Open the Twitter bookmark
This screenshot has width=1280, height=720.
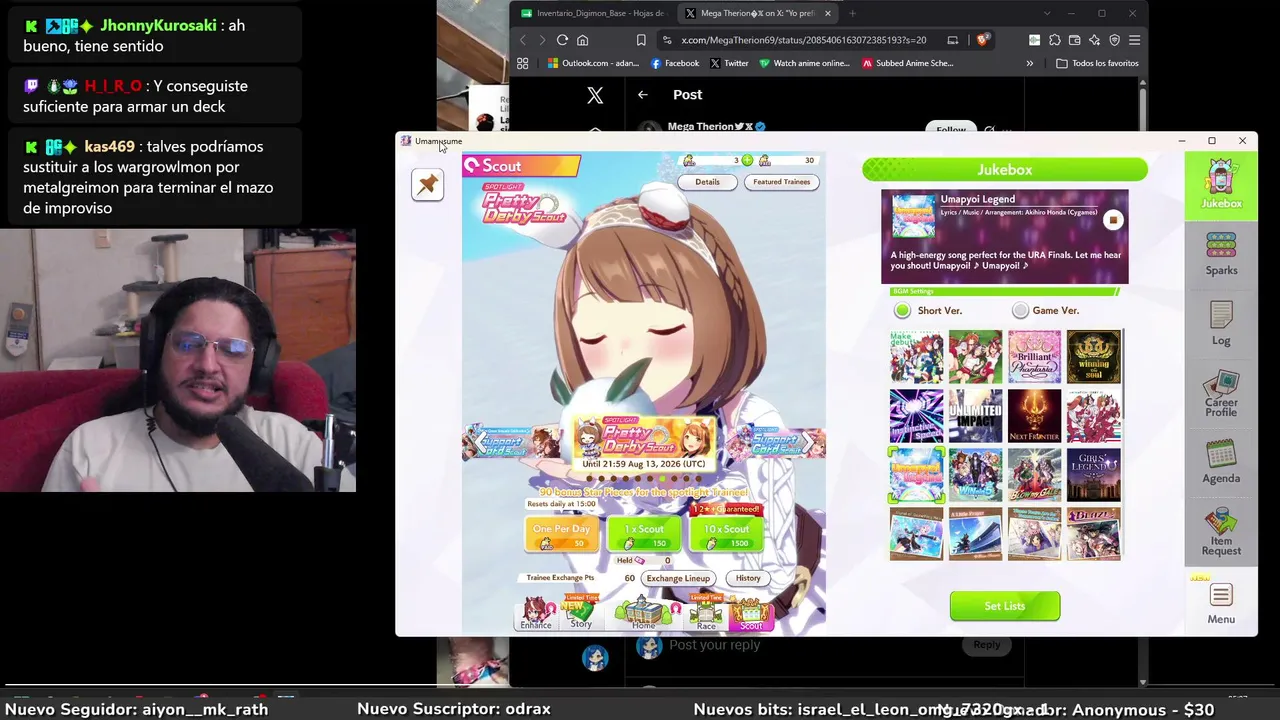[729, 63]
